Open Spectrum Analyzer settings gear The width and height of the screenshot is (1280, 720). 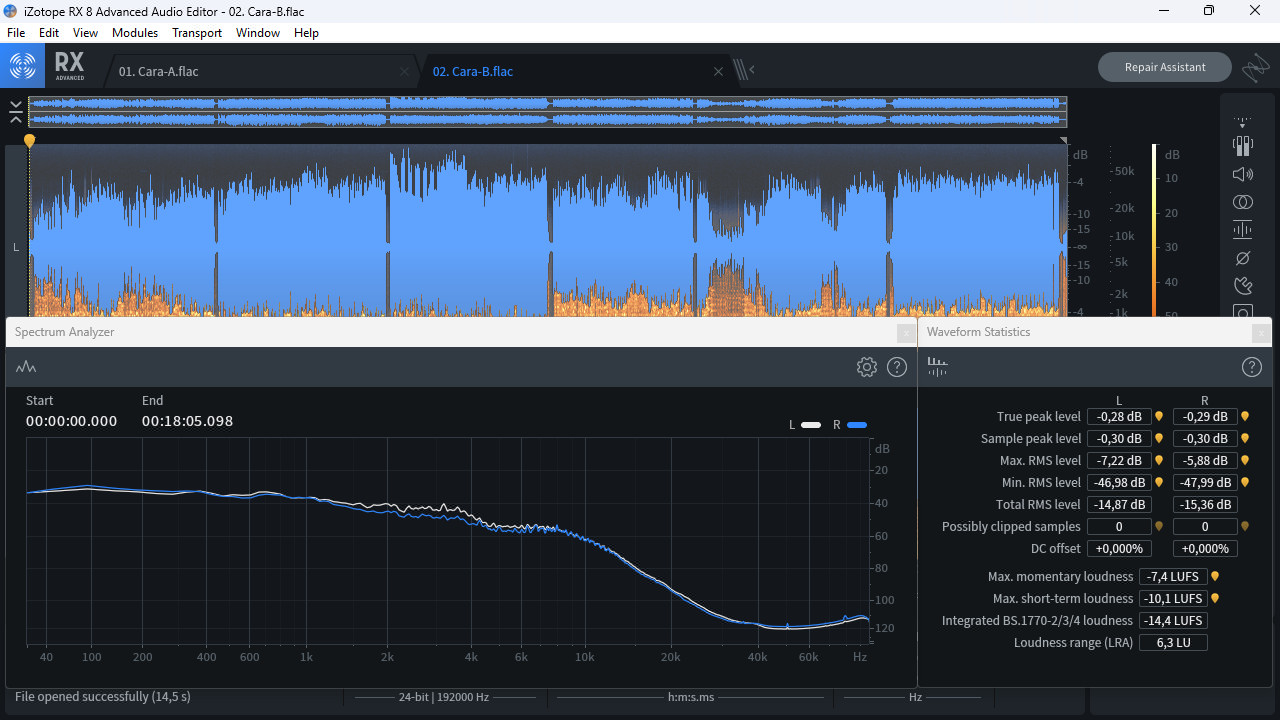[867, 367]
